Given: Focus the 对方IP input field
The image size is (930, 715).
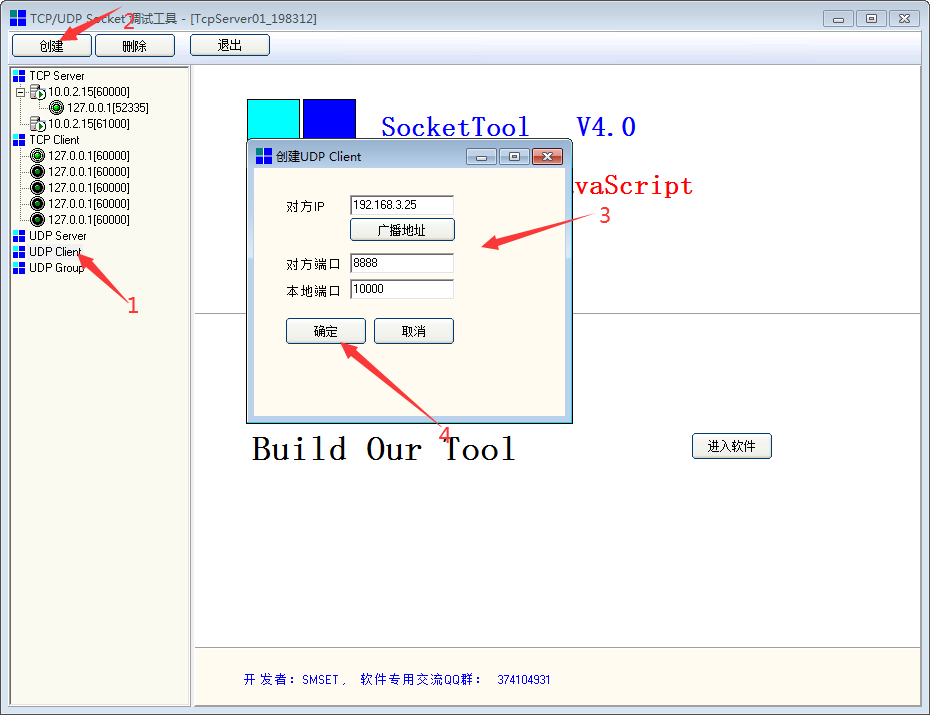Looking at the screenshot, I should pyautogui.click(x=402, y=204).
